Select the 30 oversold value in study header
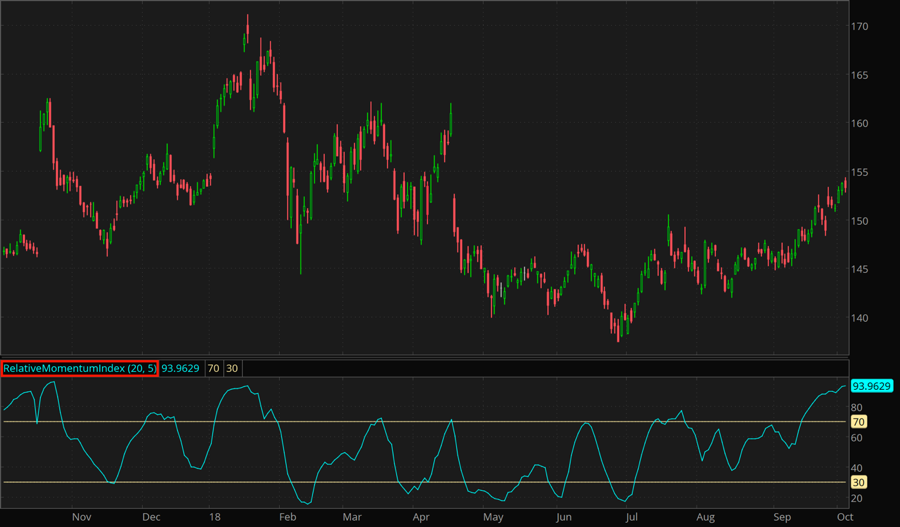 click(231, 368)
